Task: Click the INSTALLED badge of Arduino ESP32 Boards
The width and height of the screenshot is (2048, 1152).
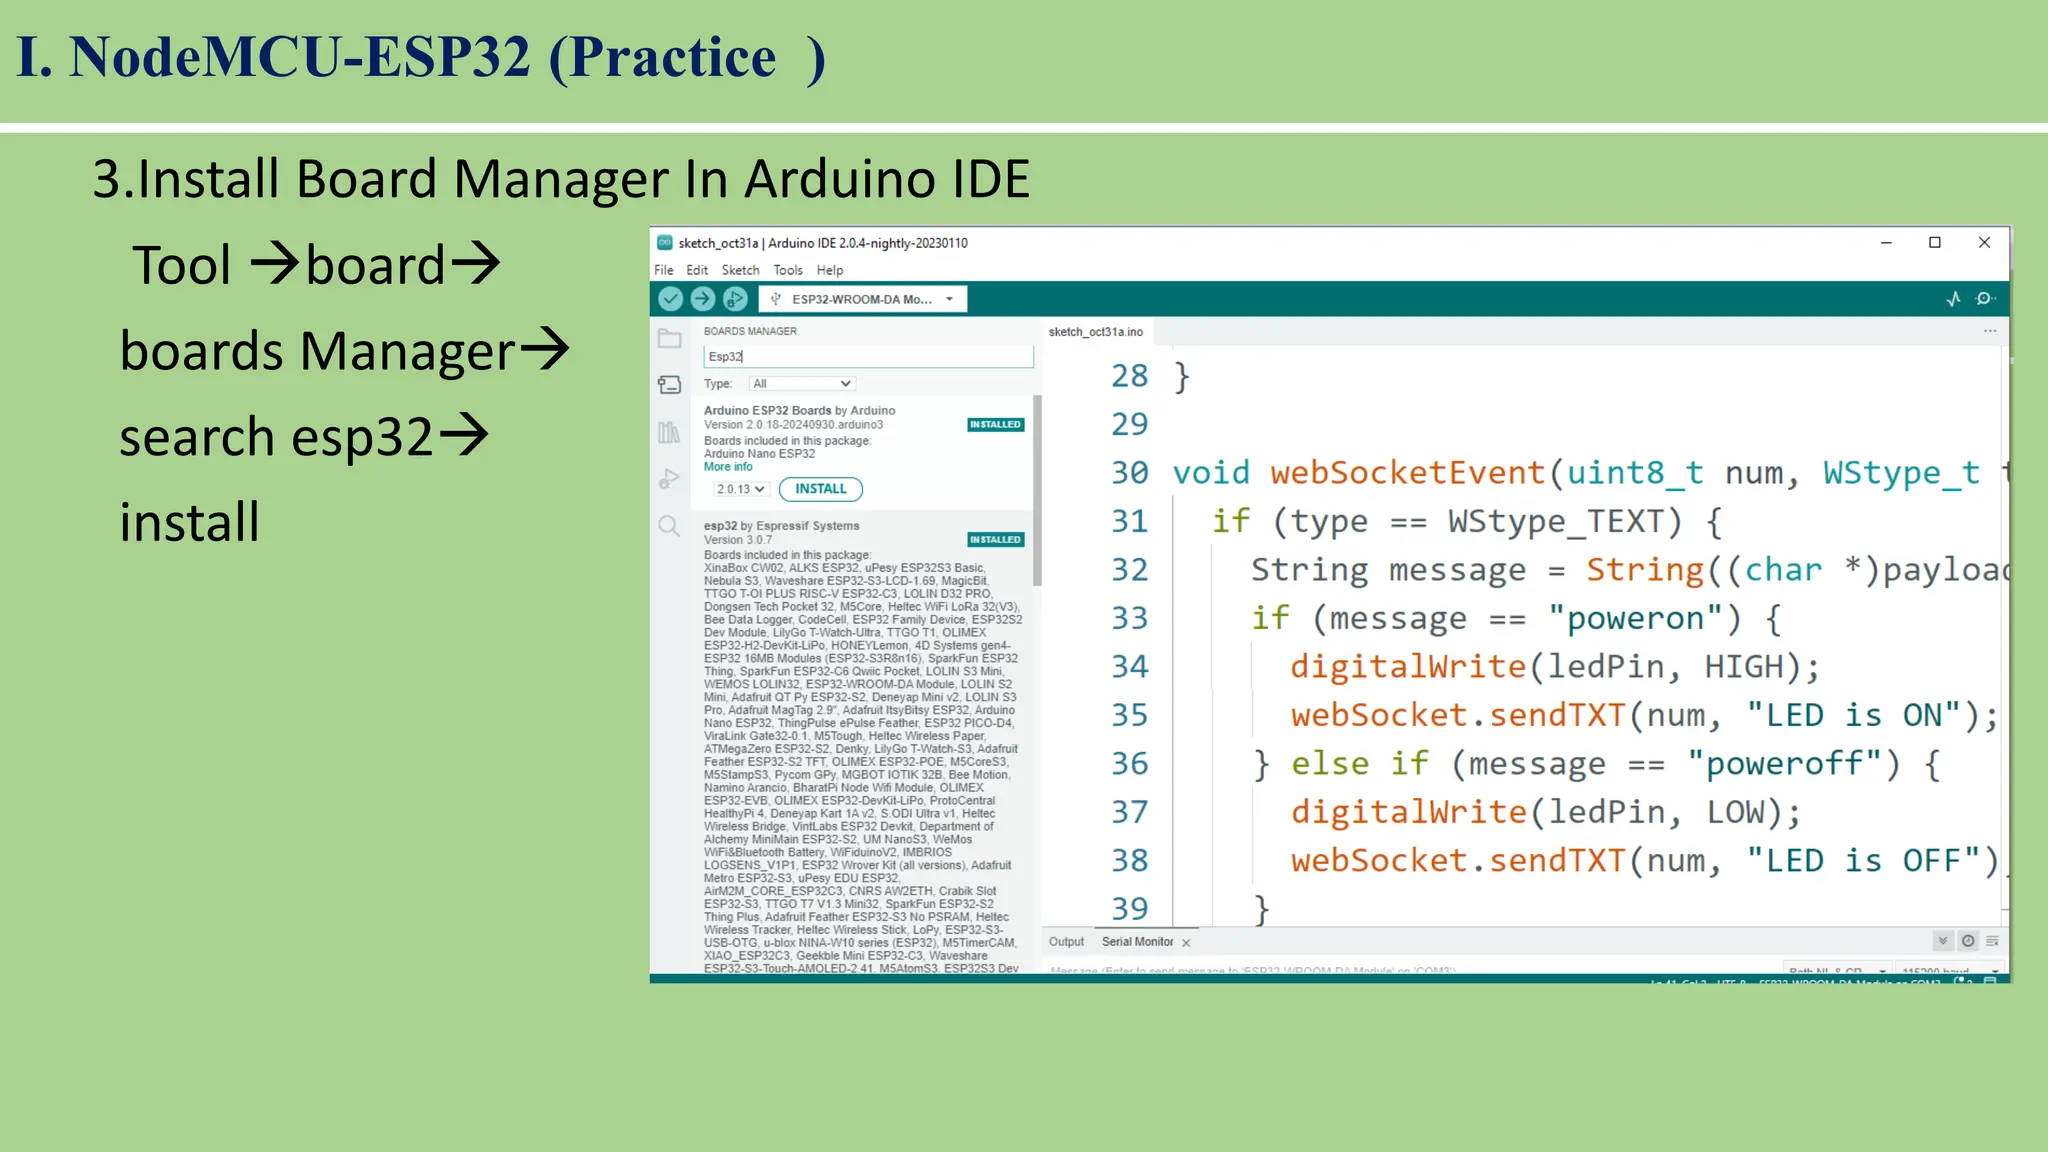Action: click(x=995, y=425)
